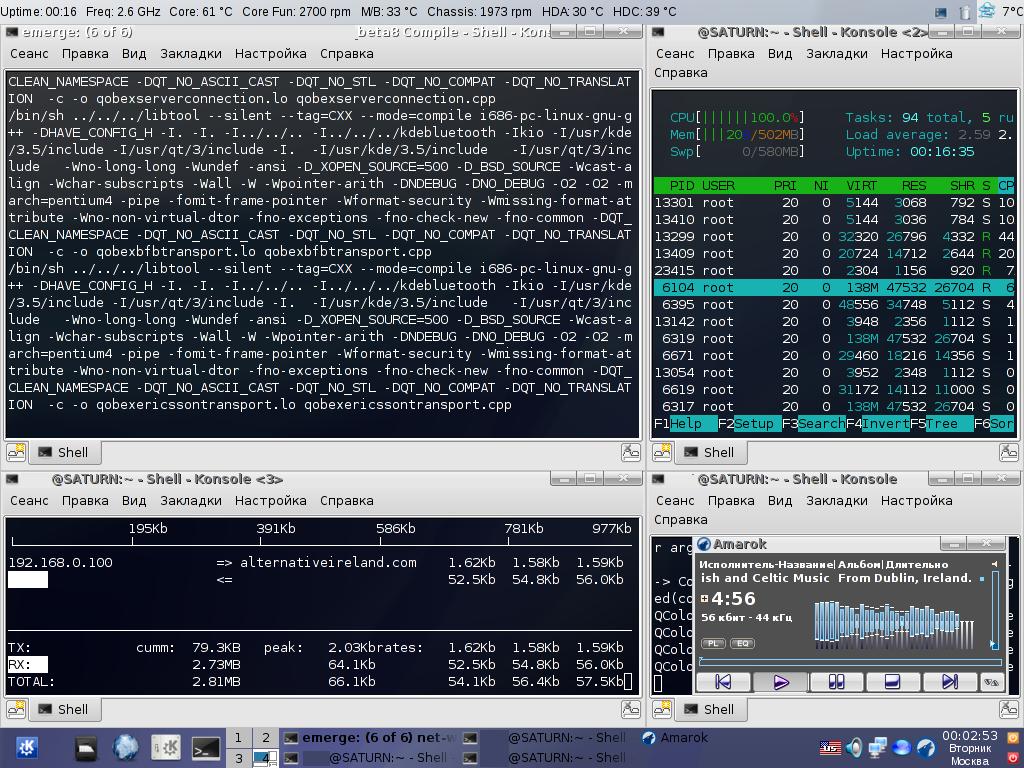
Task: Toggle time display mode next to 4:56
Action: [705, 599]
